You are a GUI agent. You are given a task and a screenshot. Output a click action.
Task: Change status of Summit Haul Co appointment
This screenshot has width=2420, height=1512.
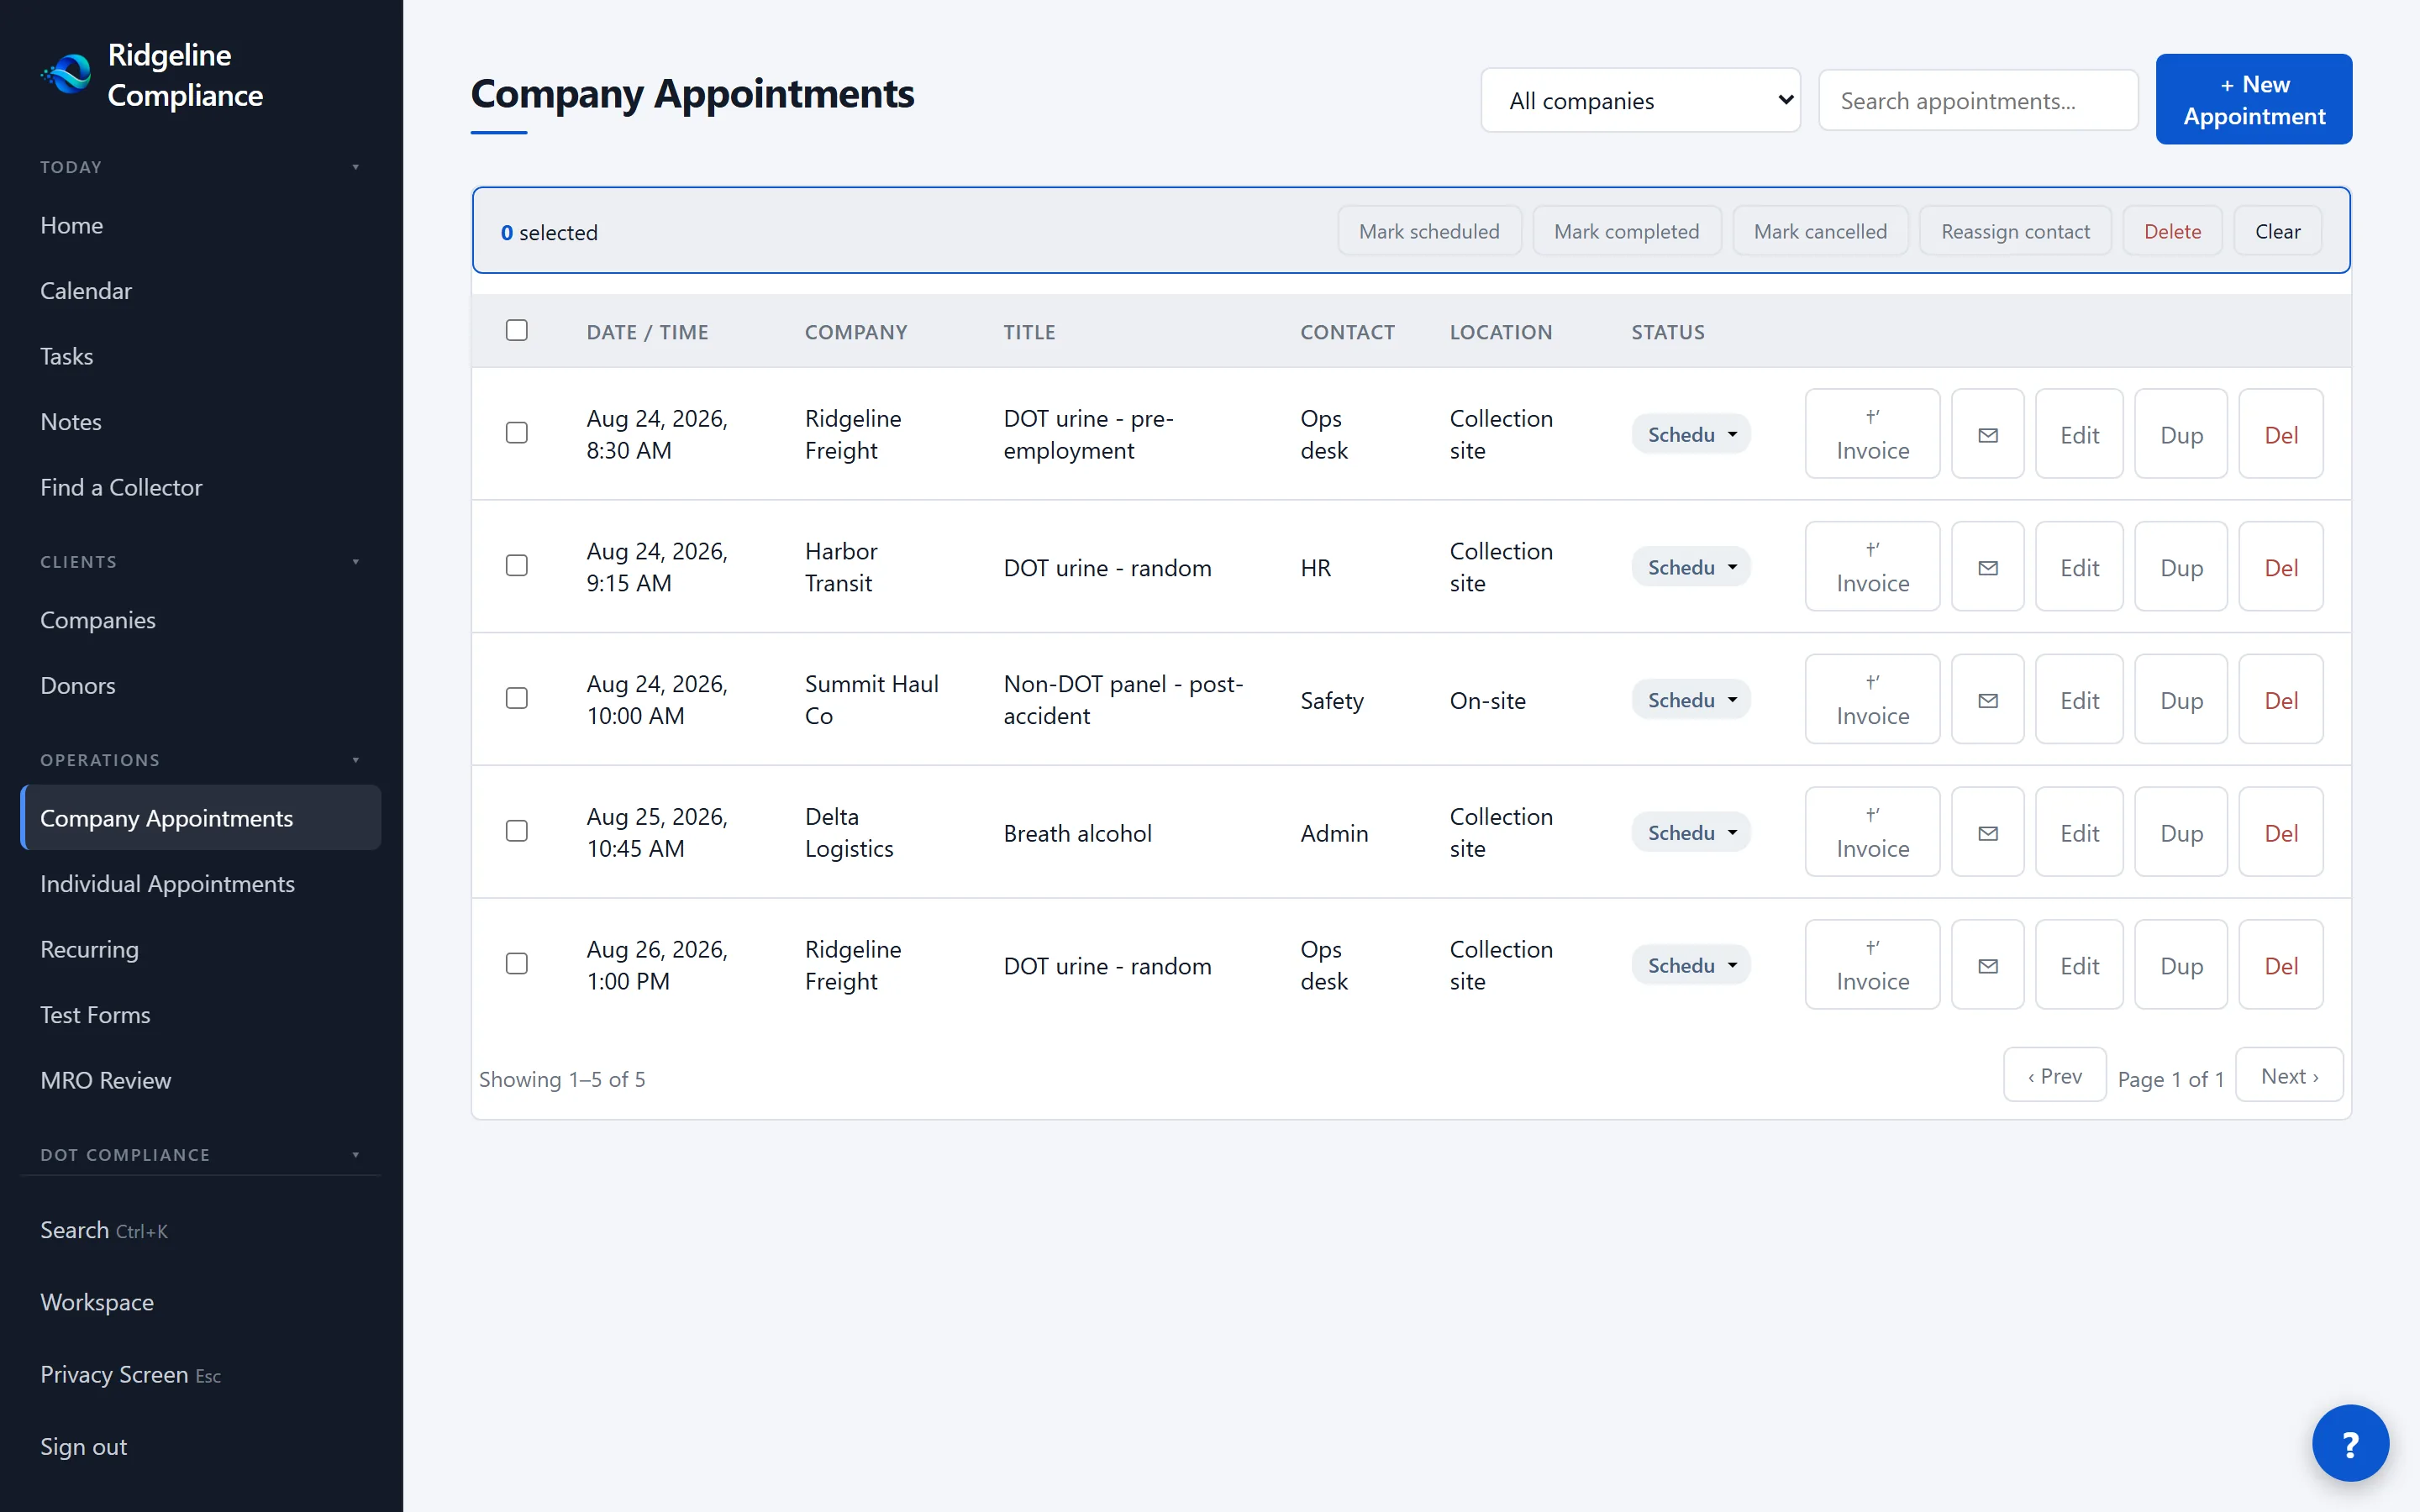coord(1691,700)
